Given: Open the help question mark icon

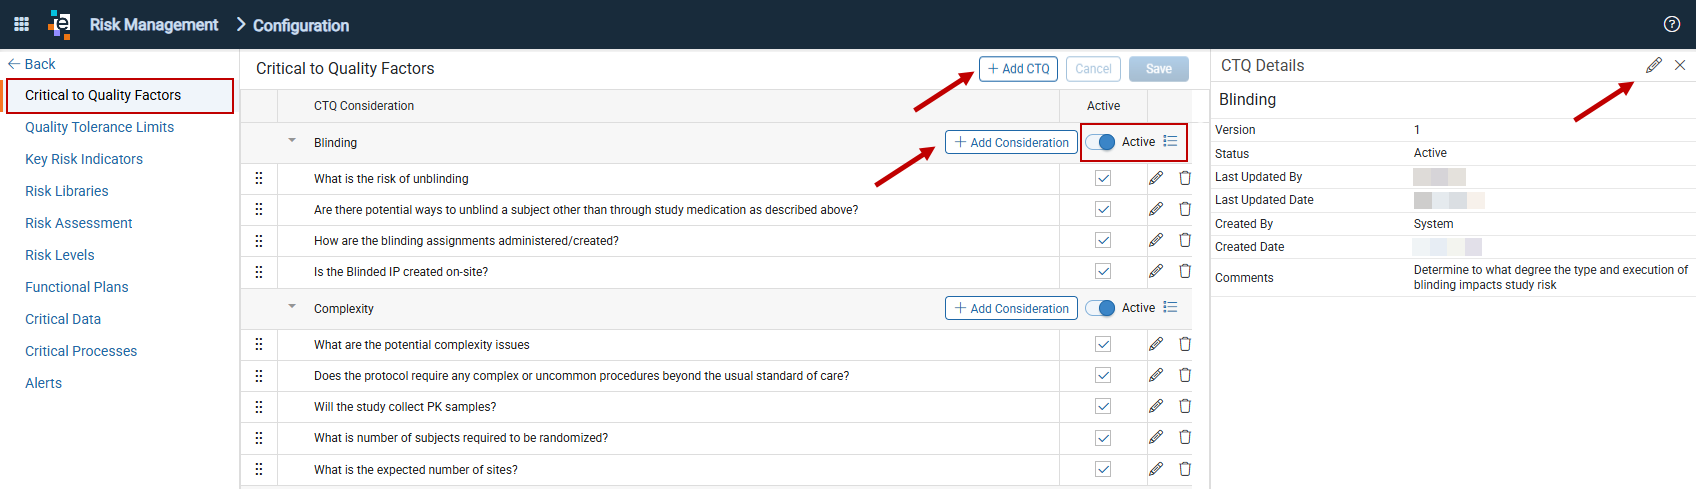Looking at the screenshot, I should [x=1671, y=24].
